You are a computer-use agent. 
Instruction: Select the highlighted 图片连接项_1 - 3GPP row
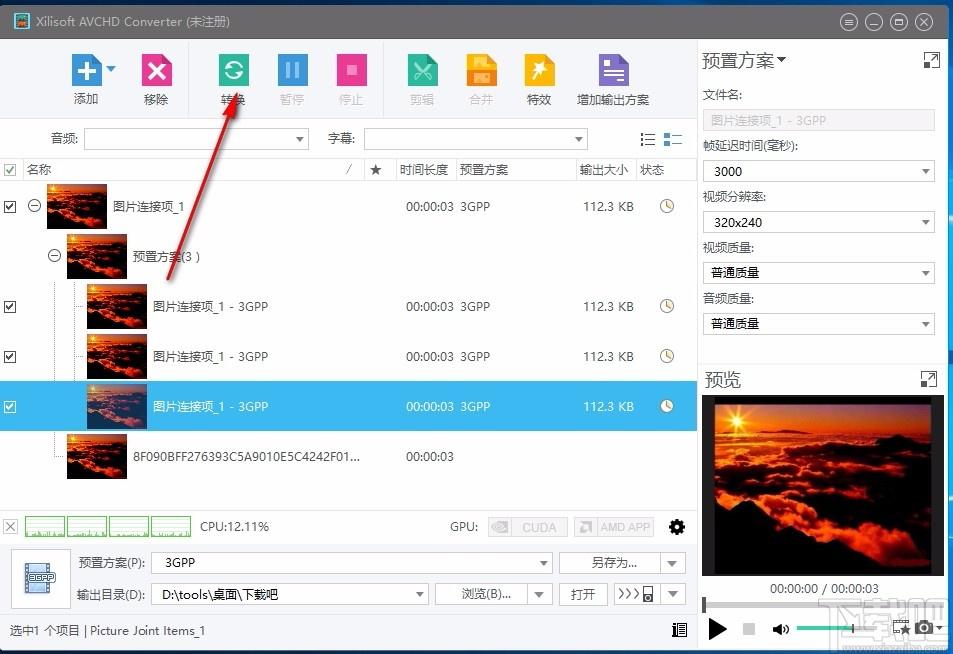[348, 407]
